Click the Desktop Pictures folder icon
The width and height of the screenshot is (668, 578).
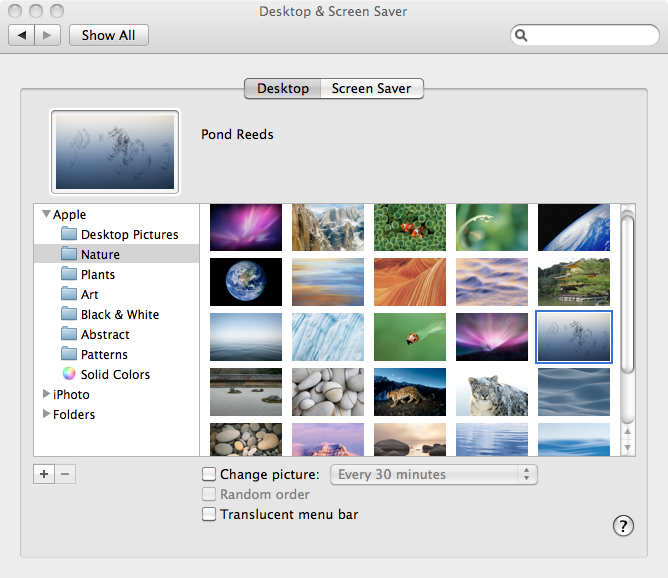pos(69,234)
